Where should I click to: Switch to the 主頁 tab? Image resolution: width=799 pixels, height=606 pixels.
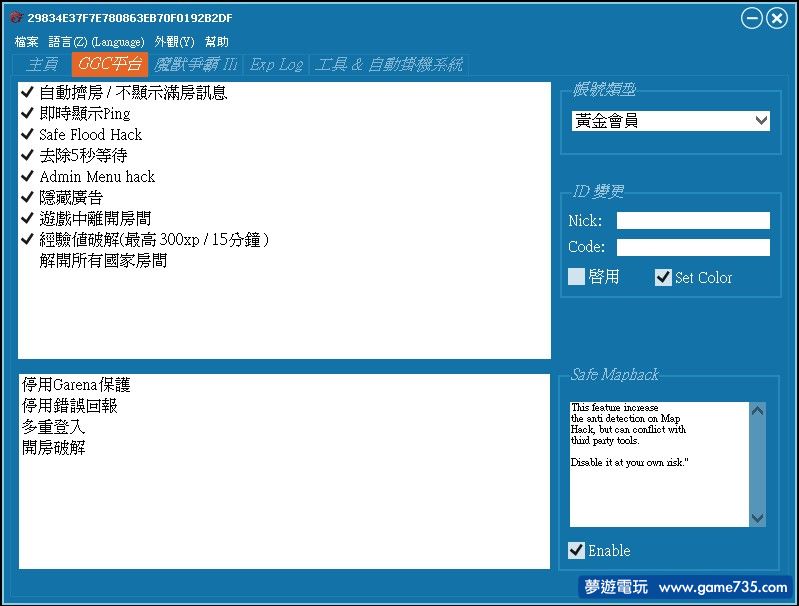[x=42, y=64]
